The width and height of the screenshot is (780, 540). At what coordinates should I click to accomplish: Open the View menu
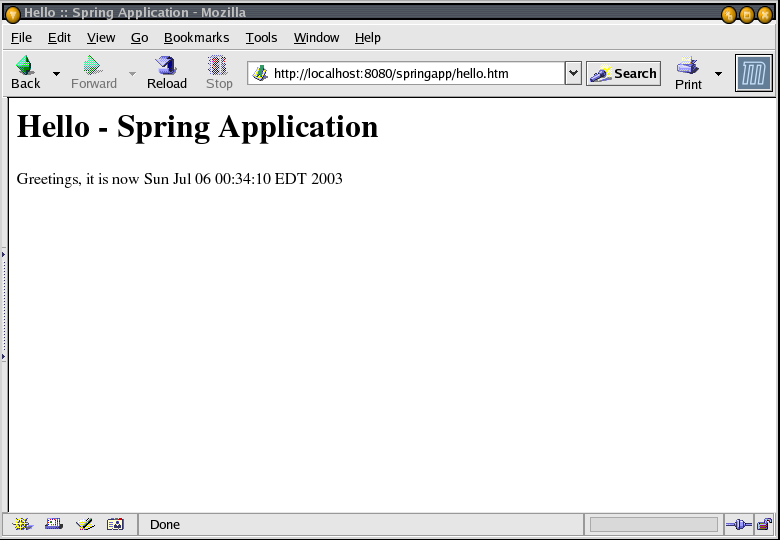pyautogui.click(x=101, y=38)
